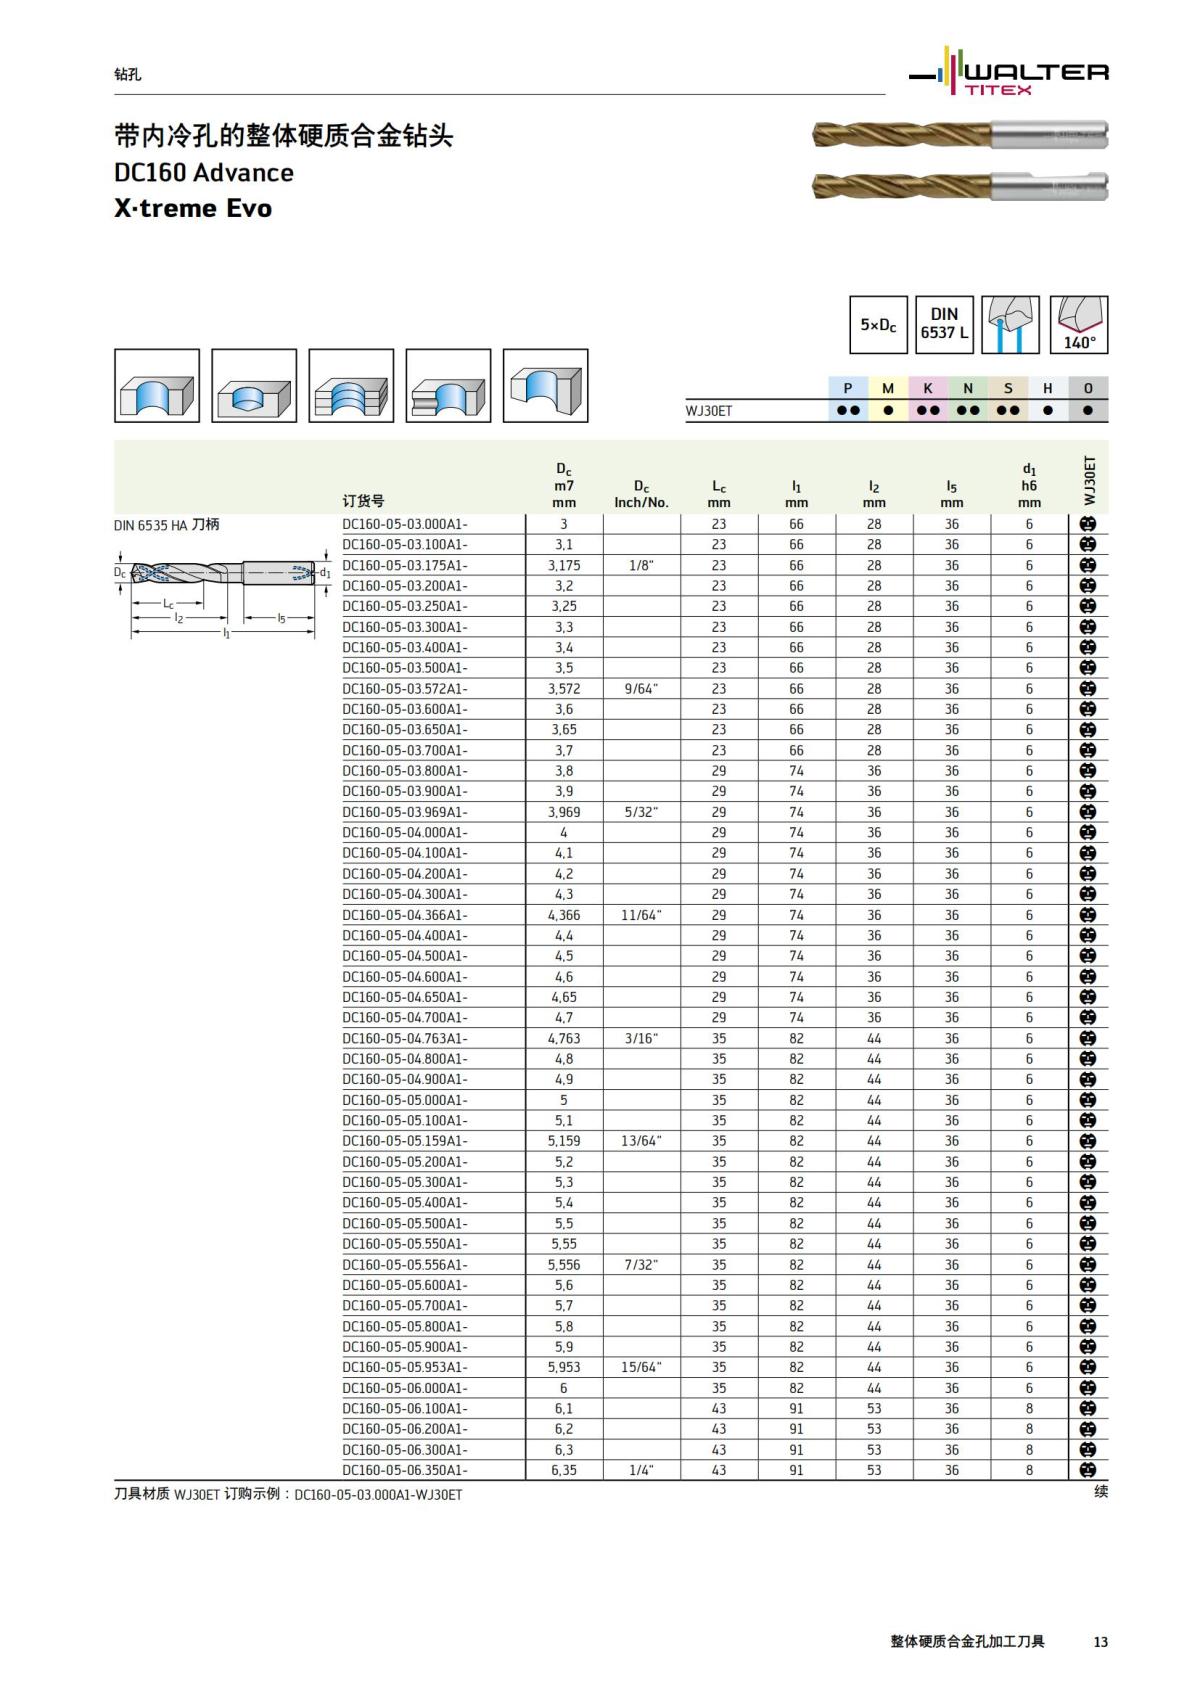Click the upper drill product photo
This screenshot has height=1697, width=1200.
click(960, 134)
